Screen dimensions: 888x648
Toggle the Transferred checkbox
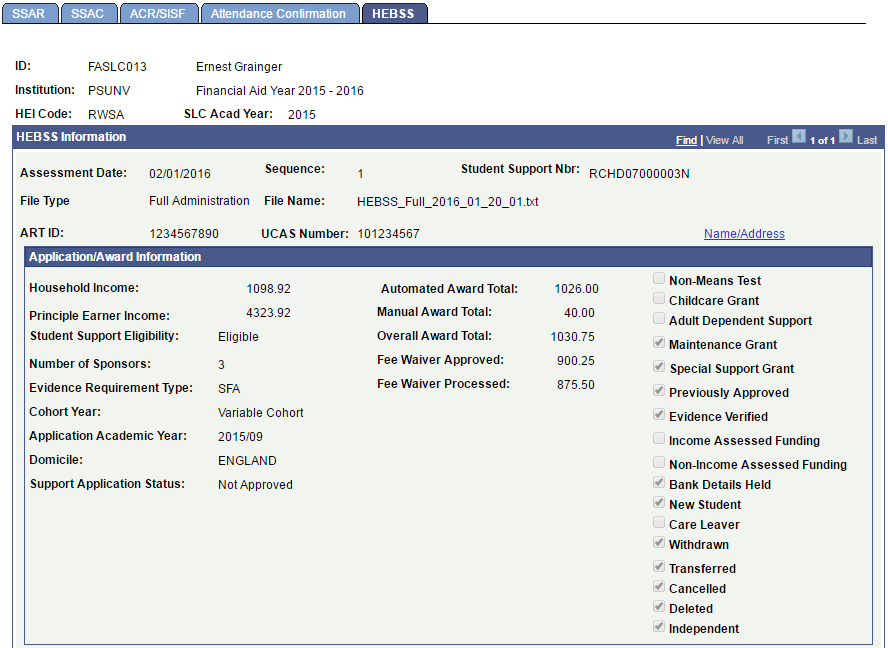click(x=659, y=566)
